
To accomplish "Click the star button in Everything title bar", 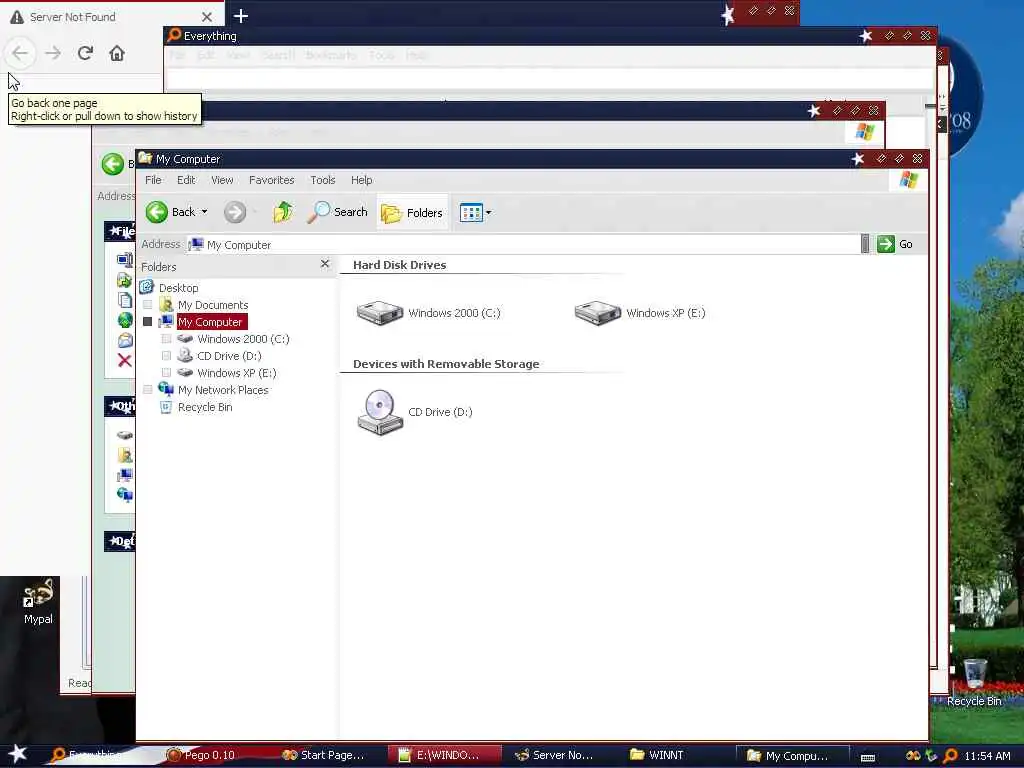I will coord(866,36).
